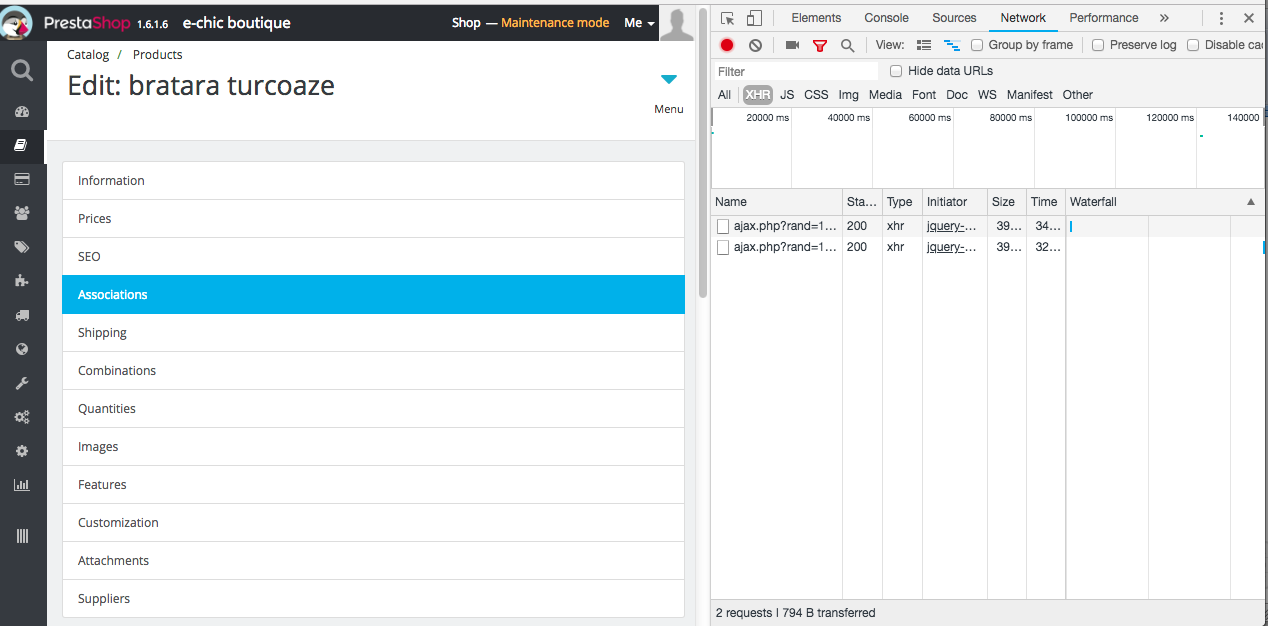Enable the Preserve log checkbox

[1098, 45]
